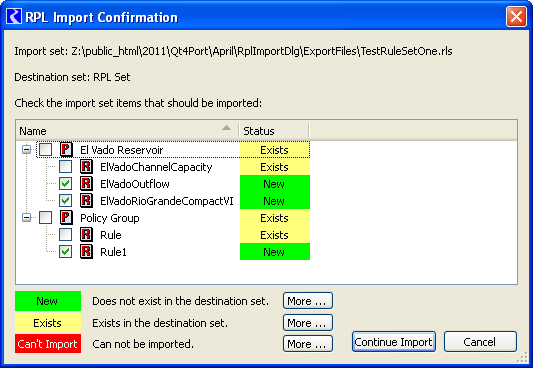
Task: Enable the ElVadoChannelCapacity checkbox
Action: tap(65, 167)
